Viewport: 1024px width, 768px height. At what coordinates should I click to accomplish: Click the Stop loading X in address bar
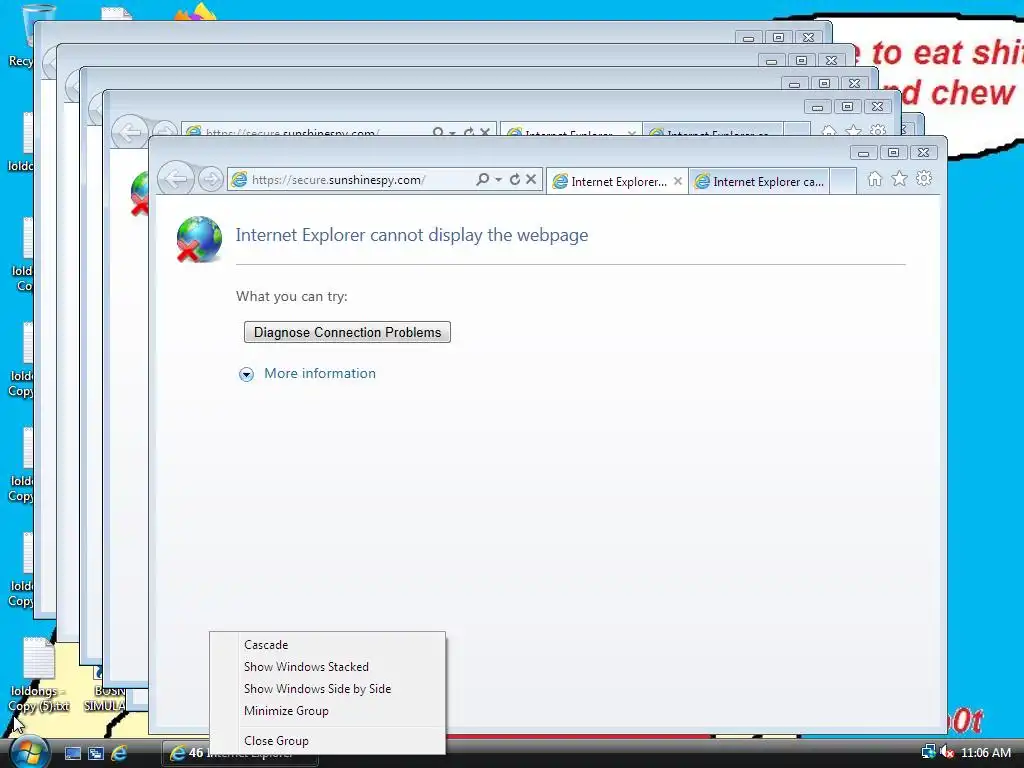click(531, 179)
